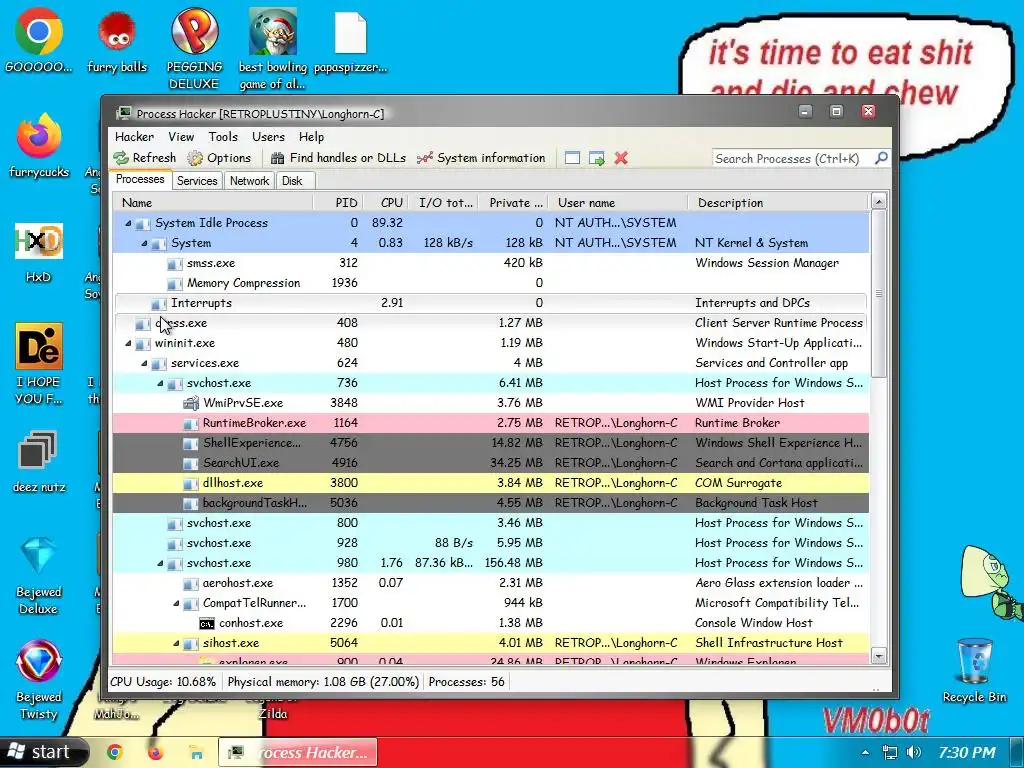The image size is (1024, 768).
Task: Sort by the PID column header
Action: tap(338, 203)
